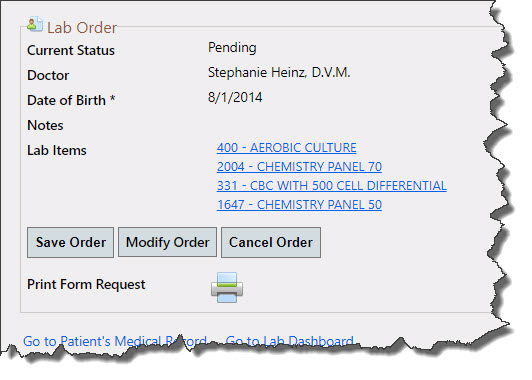Open the 2004 - CHEMISTRY PANEL 70 link
The width and height of the screenshot is (532, 380).
point(299,167)
